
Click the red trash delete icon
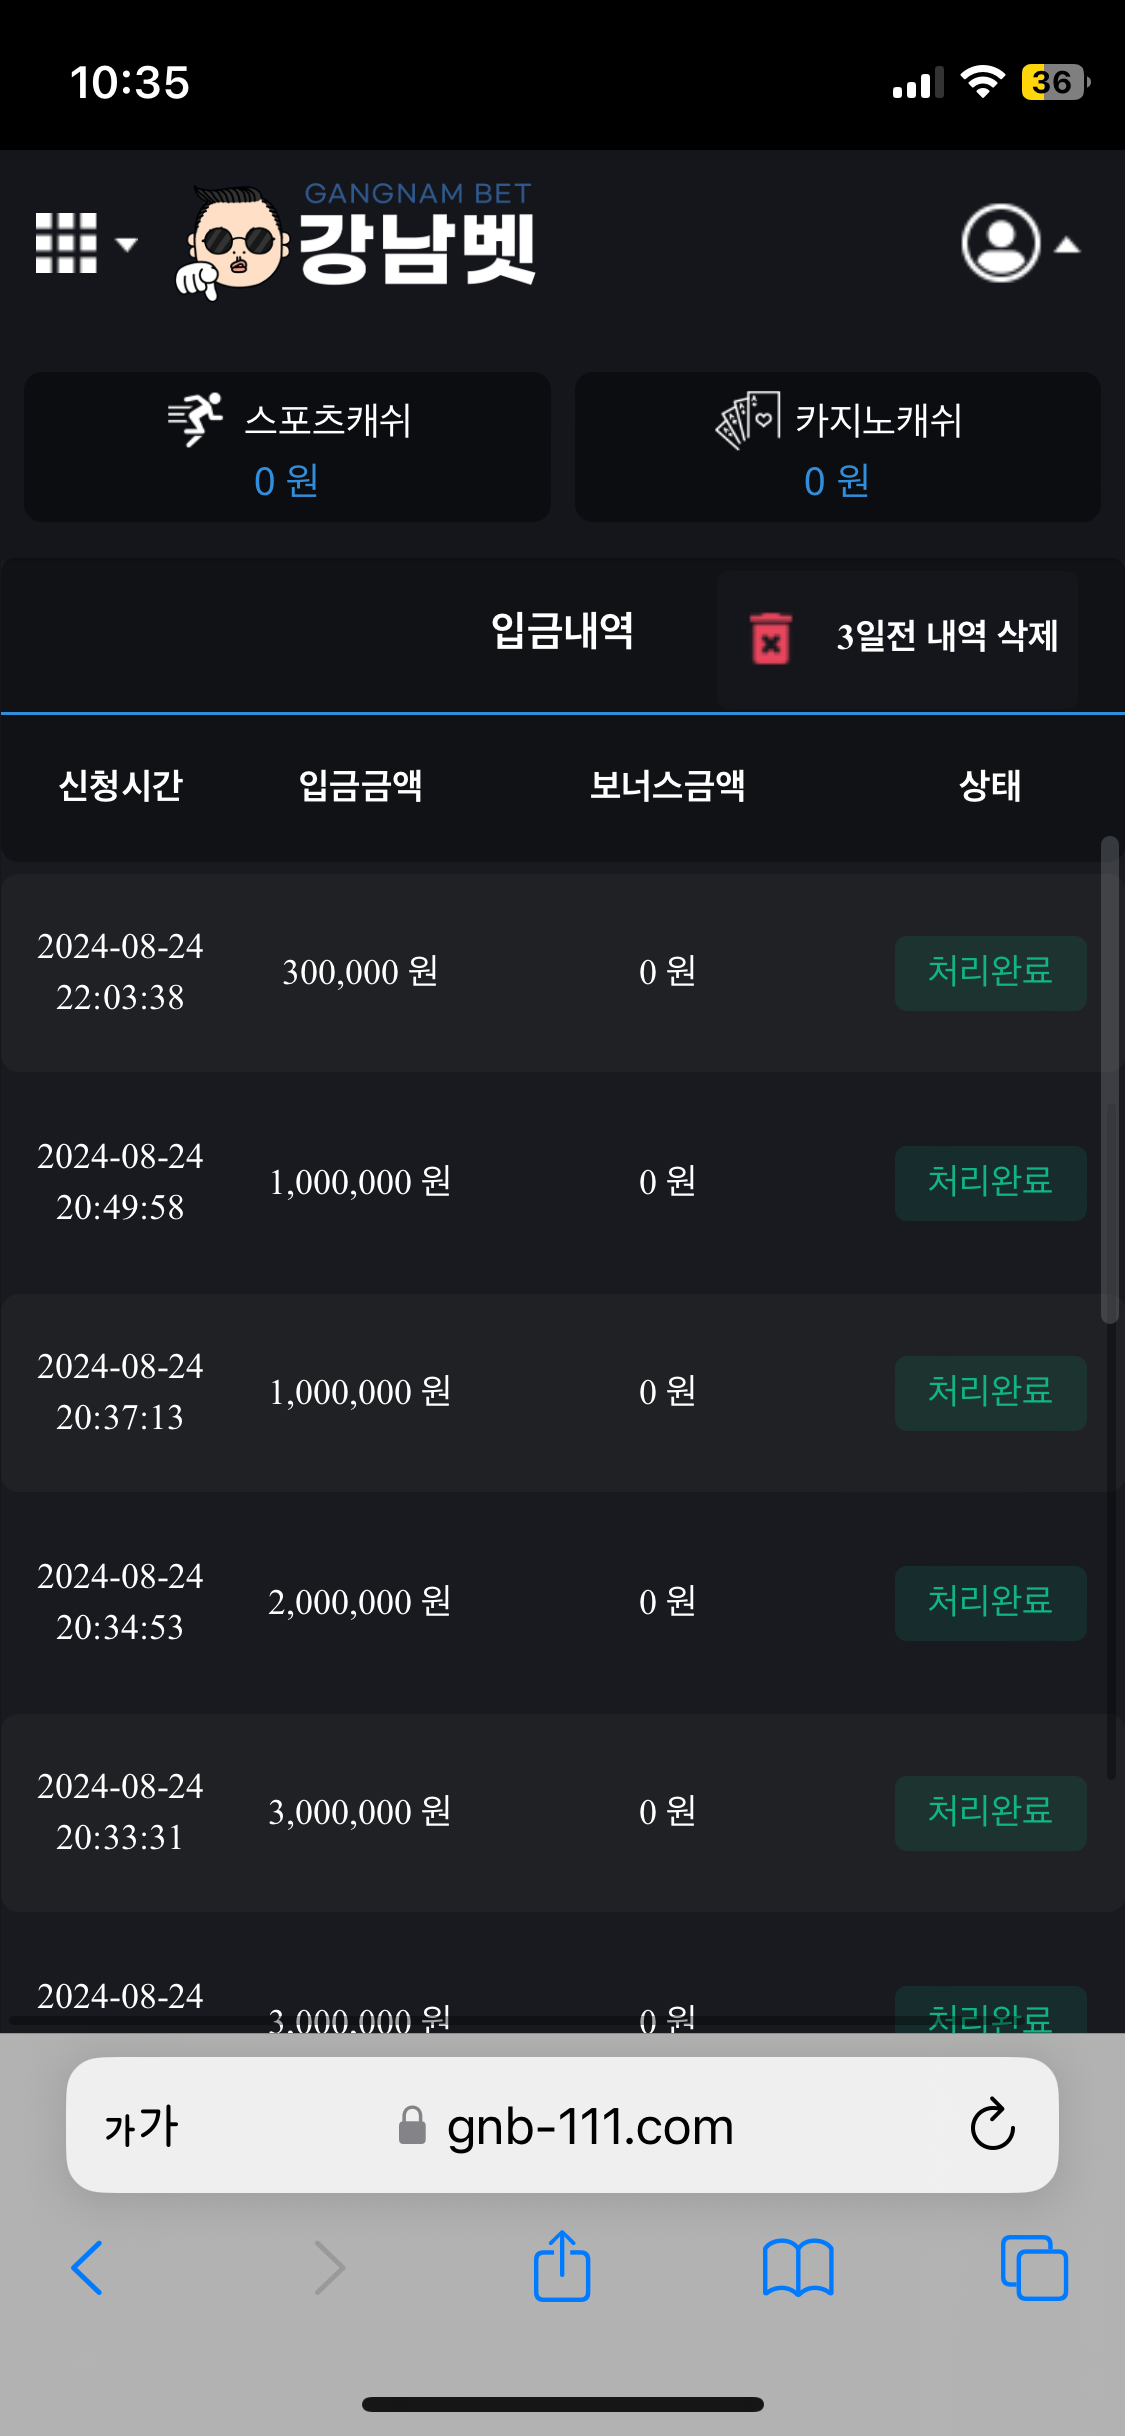click(770, 638)
